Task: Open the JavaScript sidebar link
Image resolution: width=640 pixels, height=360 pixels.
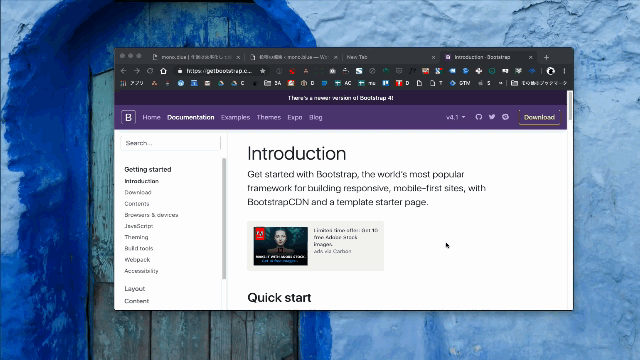Action: pos(139,226)
